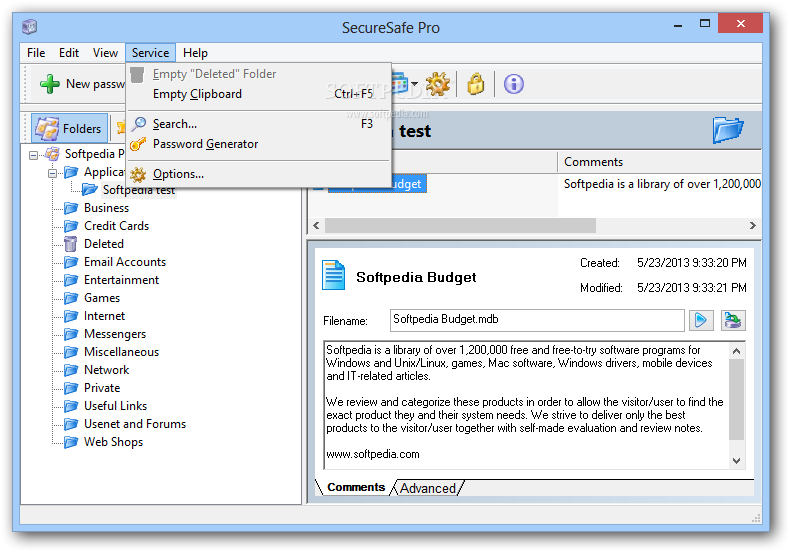The height and width of the screenshot is (552, 790).
Task: Click the Softpedia Budget document icon
Action: (334, 275)
